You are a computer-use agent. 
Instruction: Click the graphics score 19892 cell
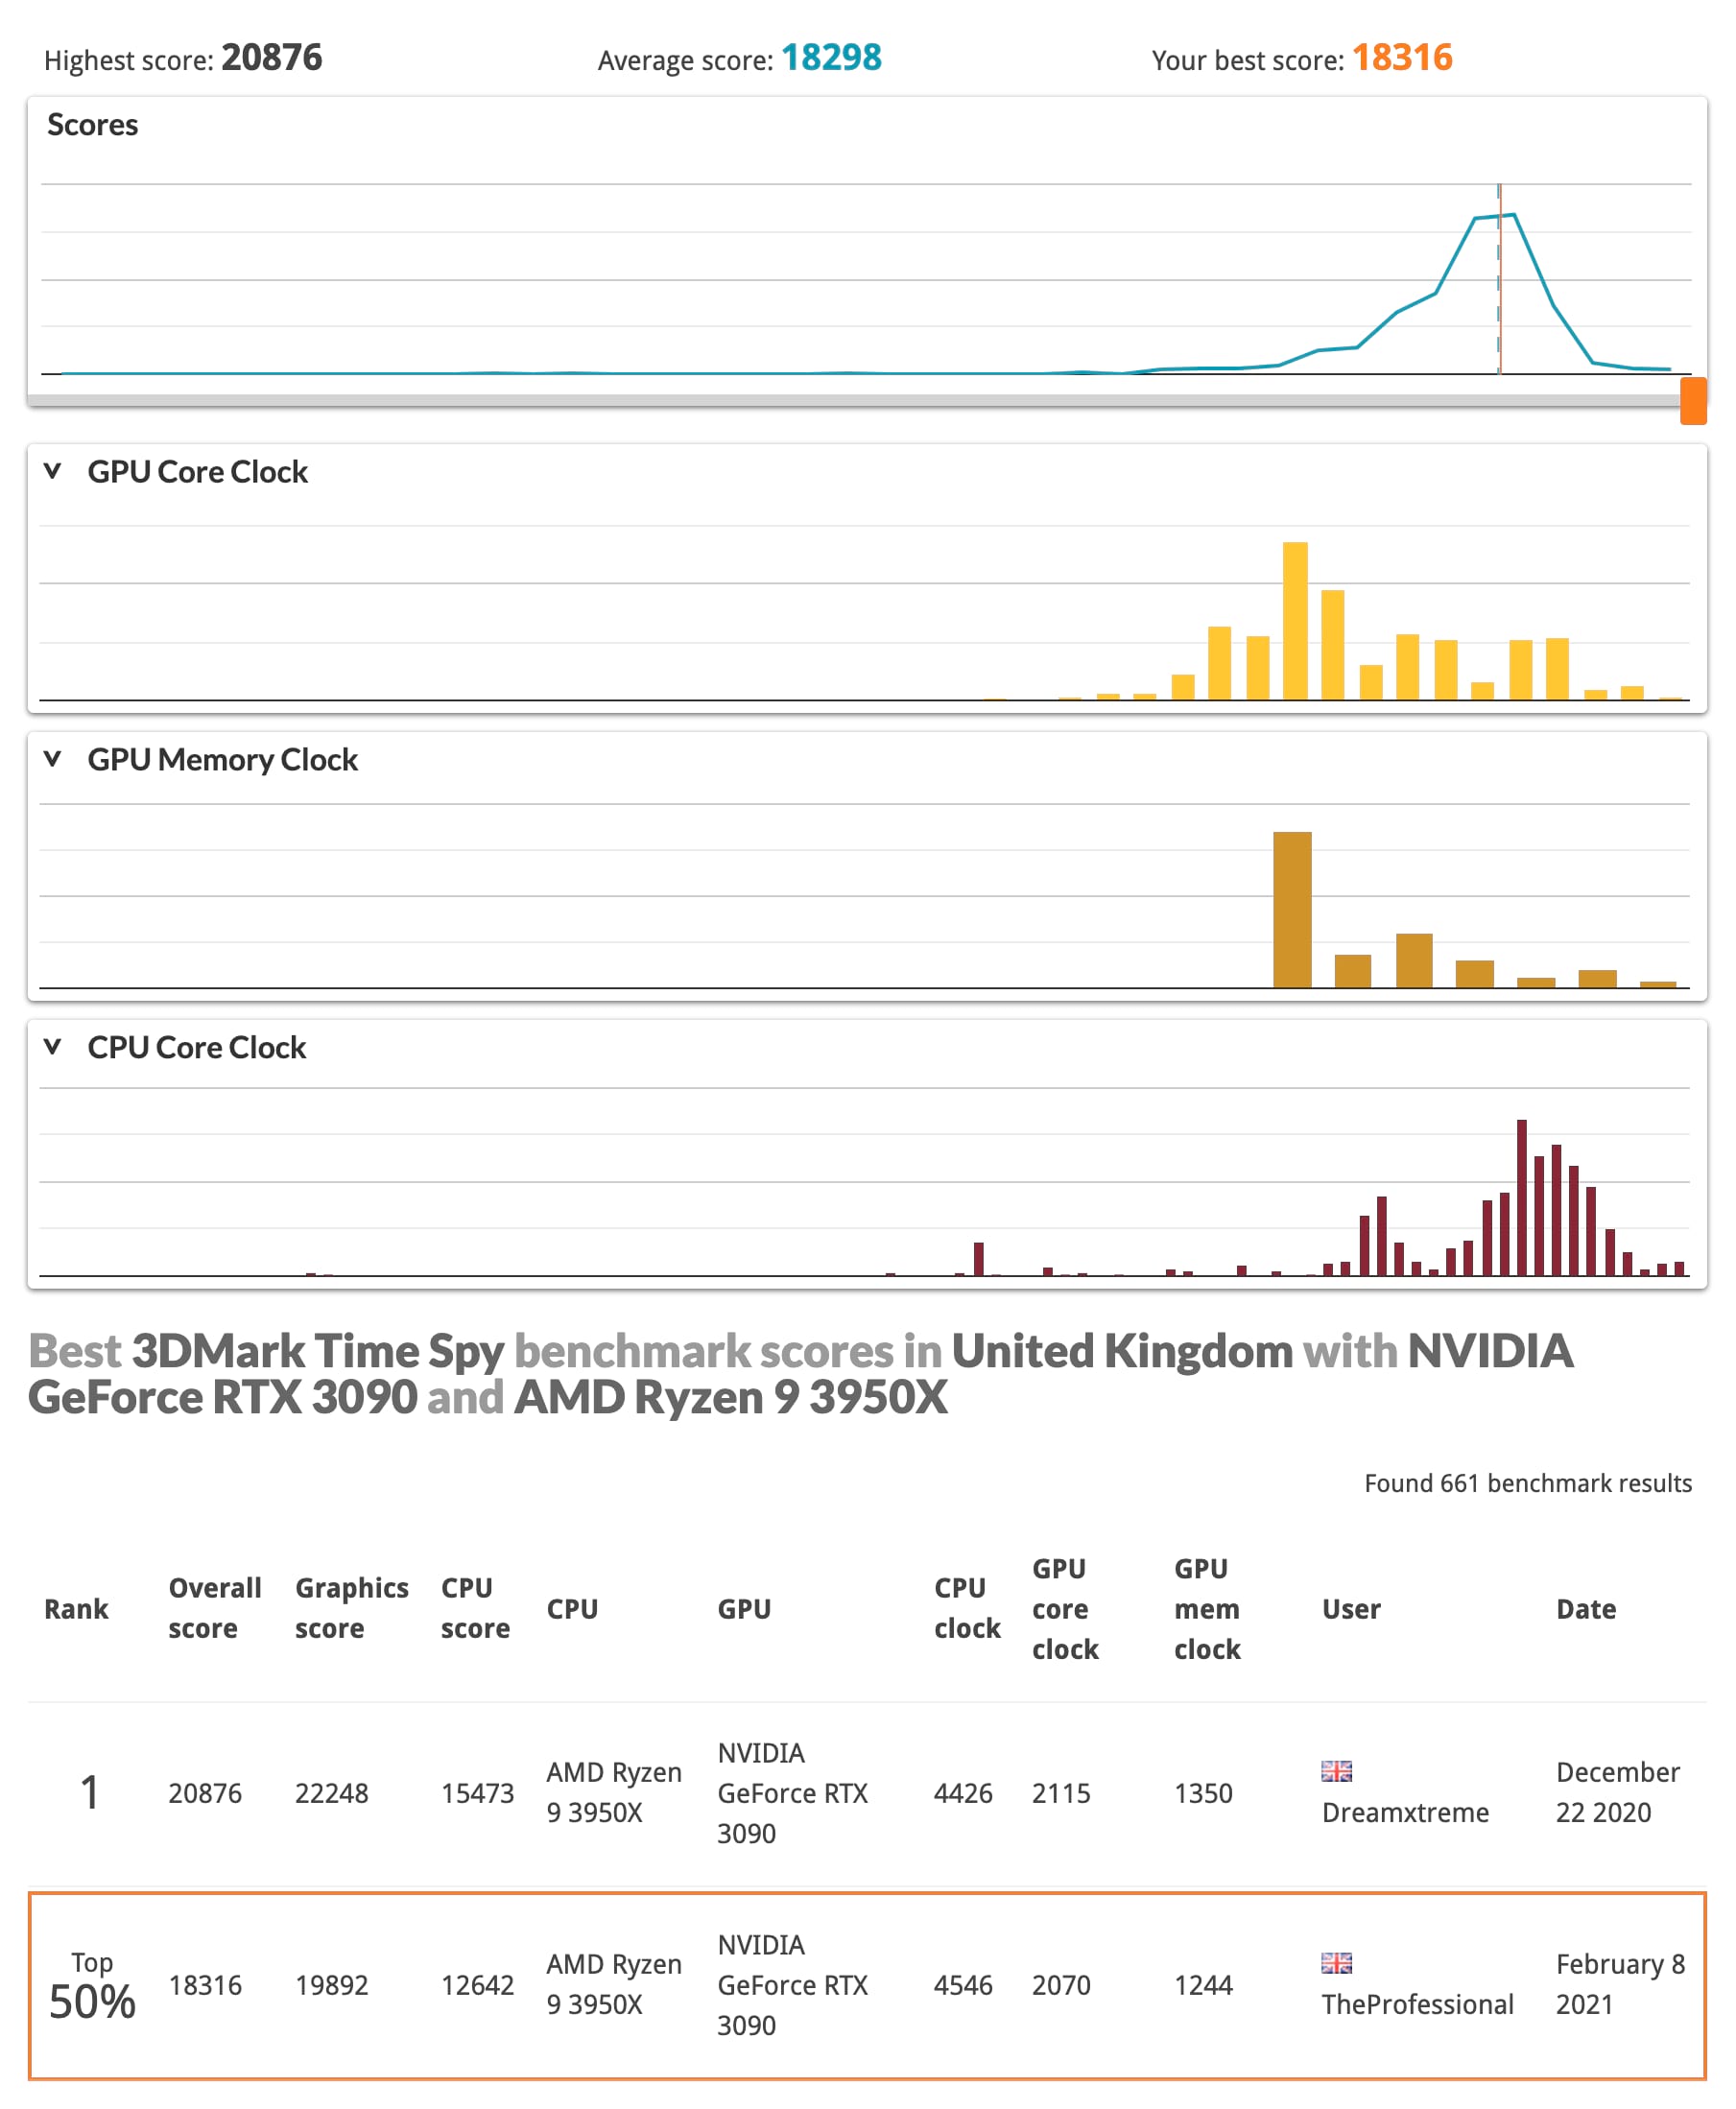pos(332,1985)
